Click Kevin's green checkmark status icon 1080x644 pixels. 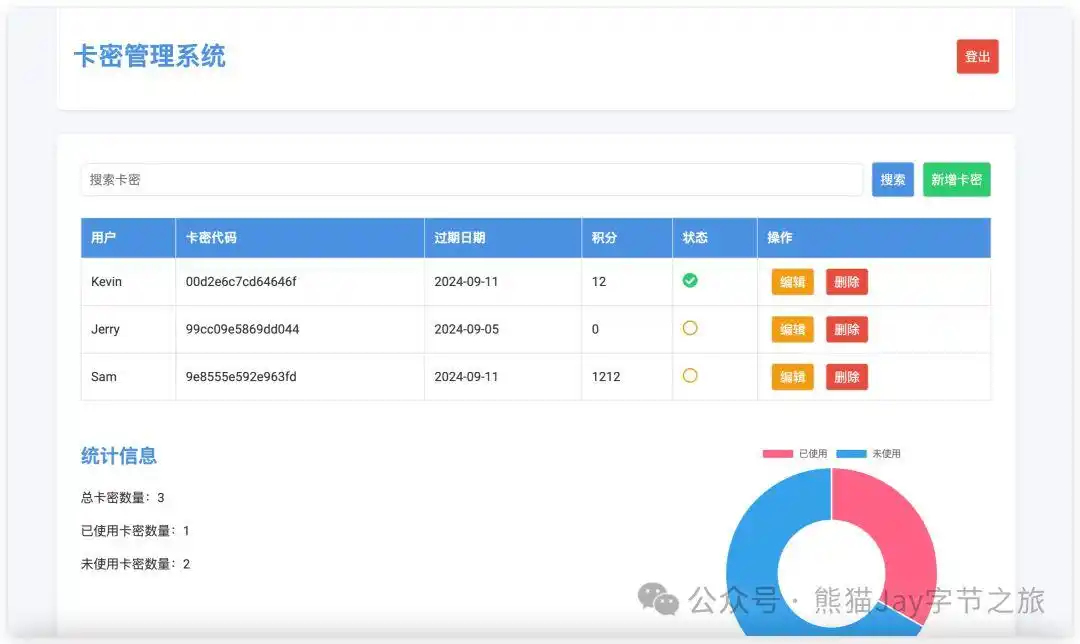pos(690,281)
